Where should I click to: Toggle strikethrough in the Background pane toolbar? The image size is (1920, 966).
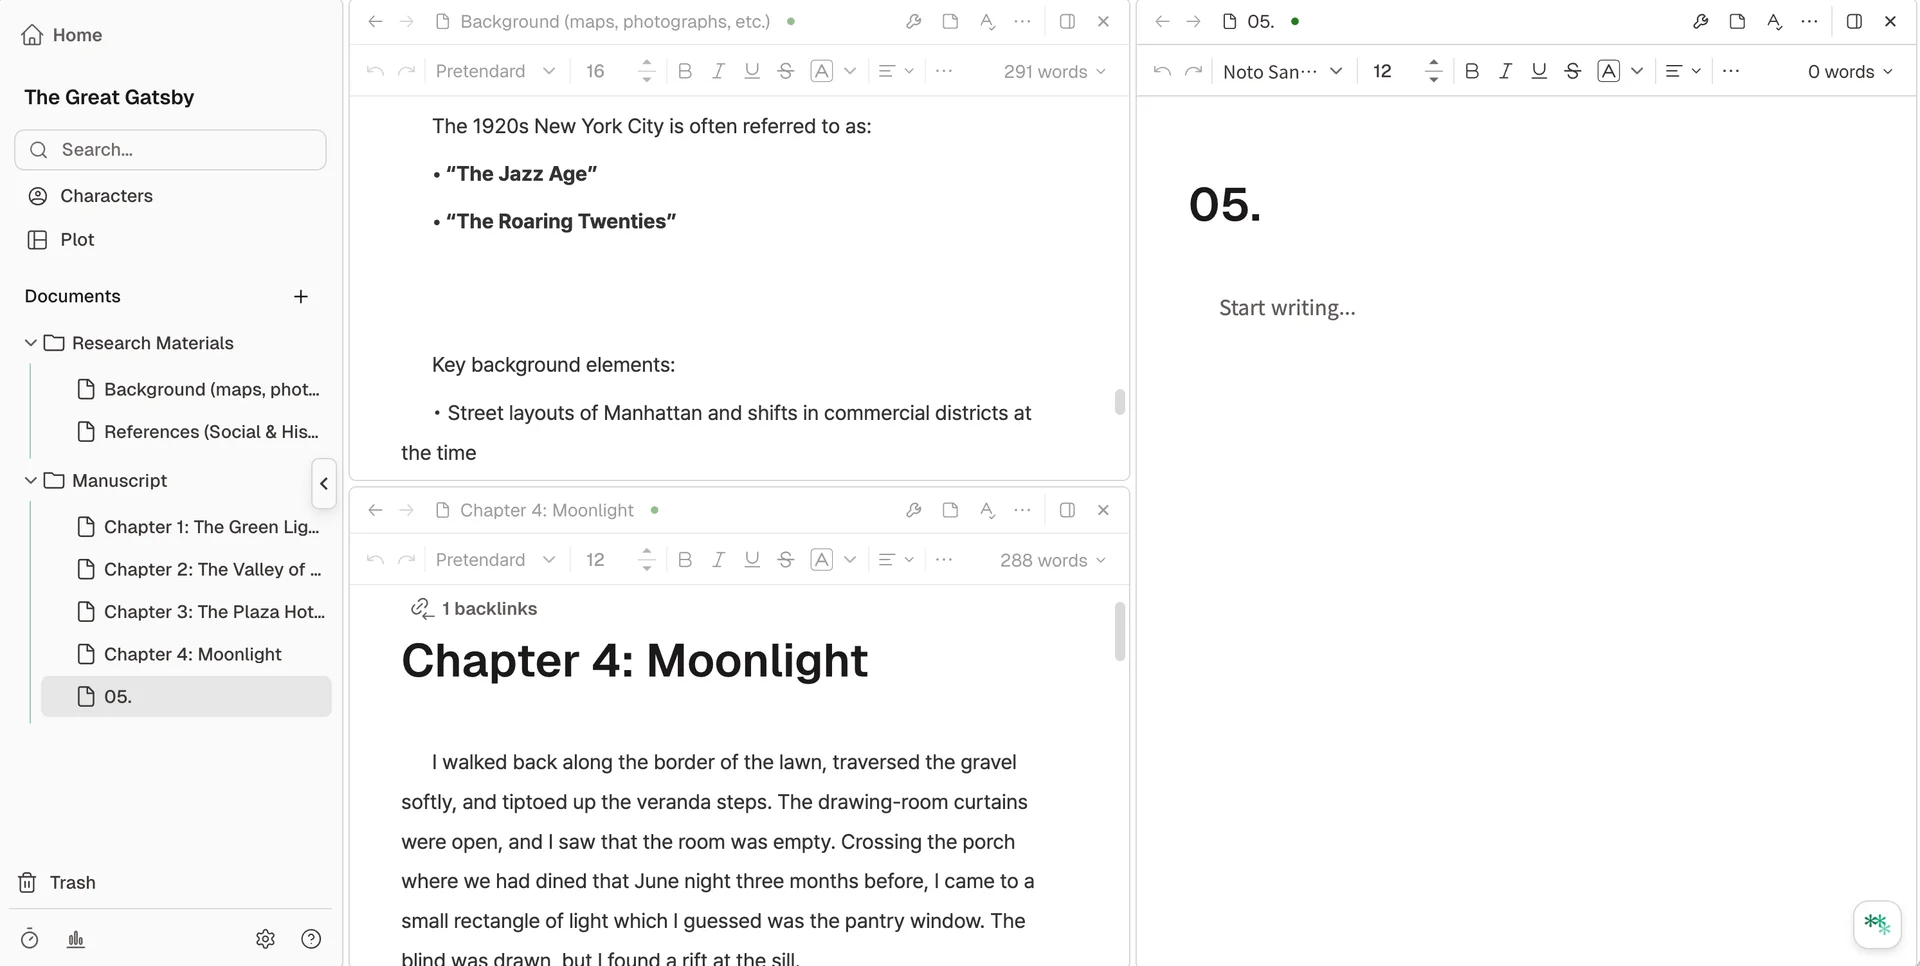click(786, 71)
